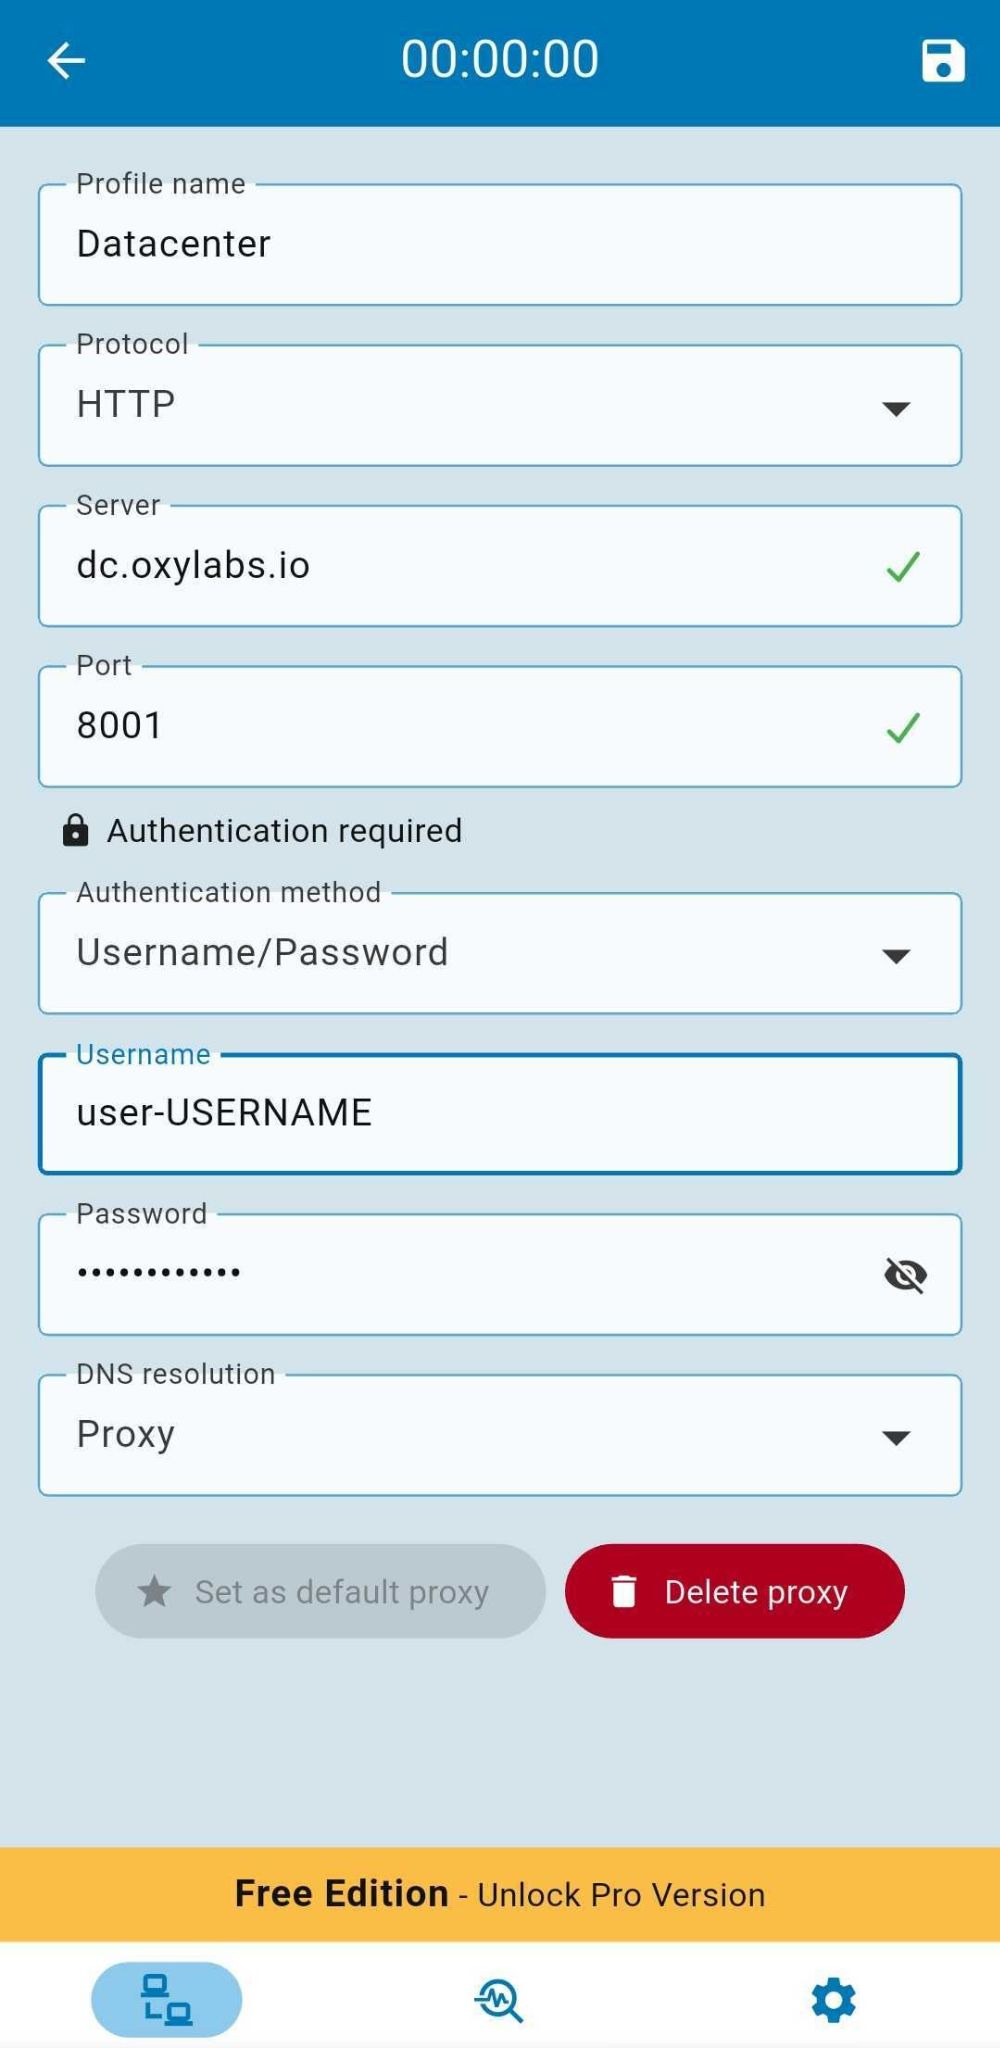Viewport: 1000px width, 2048px height.
Task: Click the Profile name field with Datacenter
Action: click(x=500, y=244)
